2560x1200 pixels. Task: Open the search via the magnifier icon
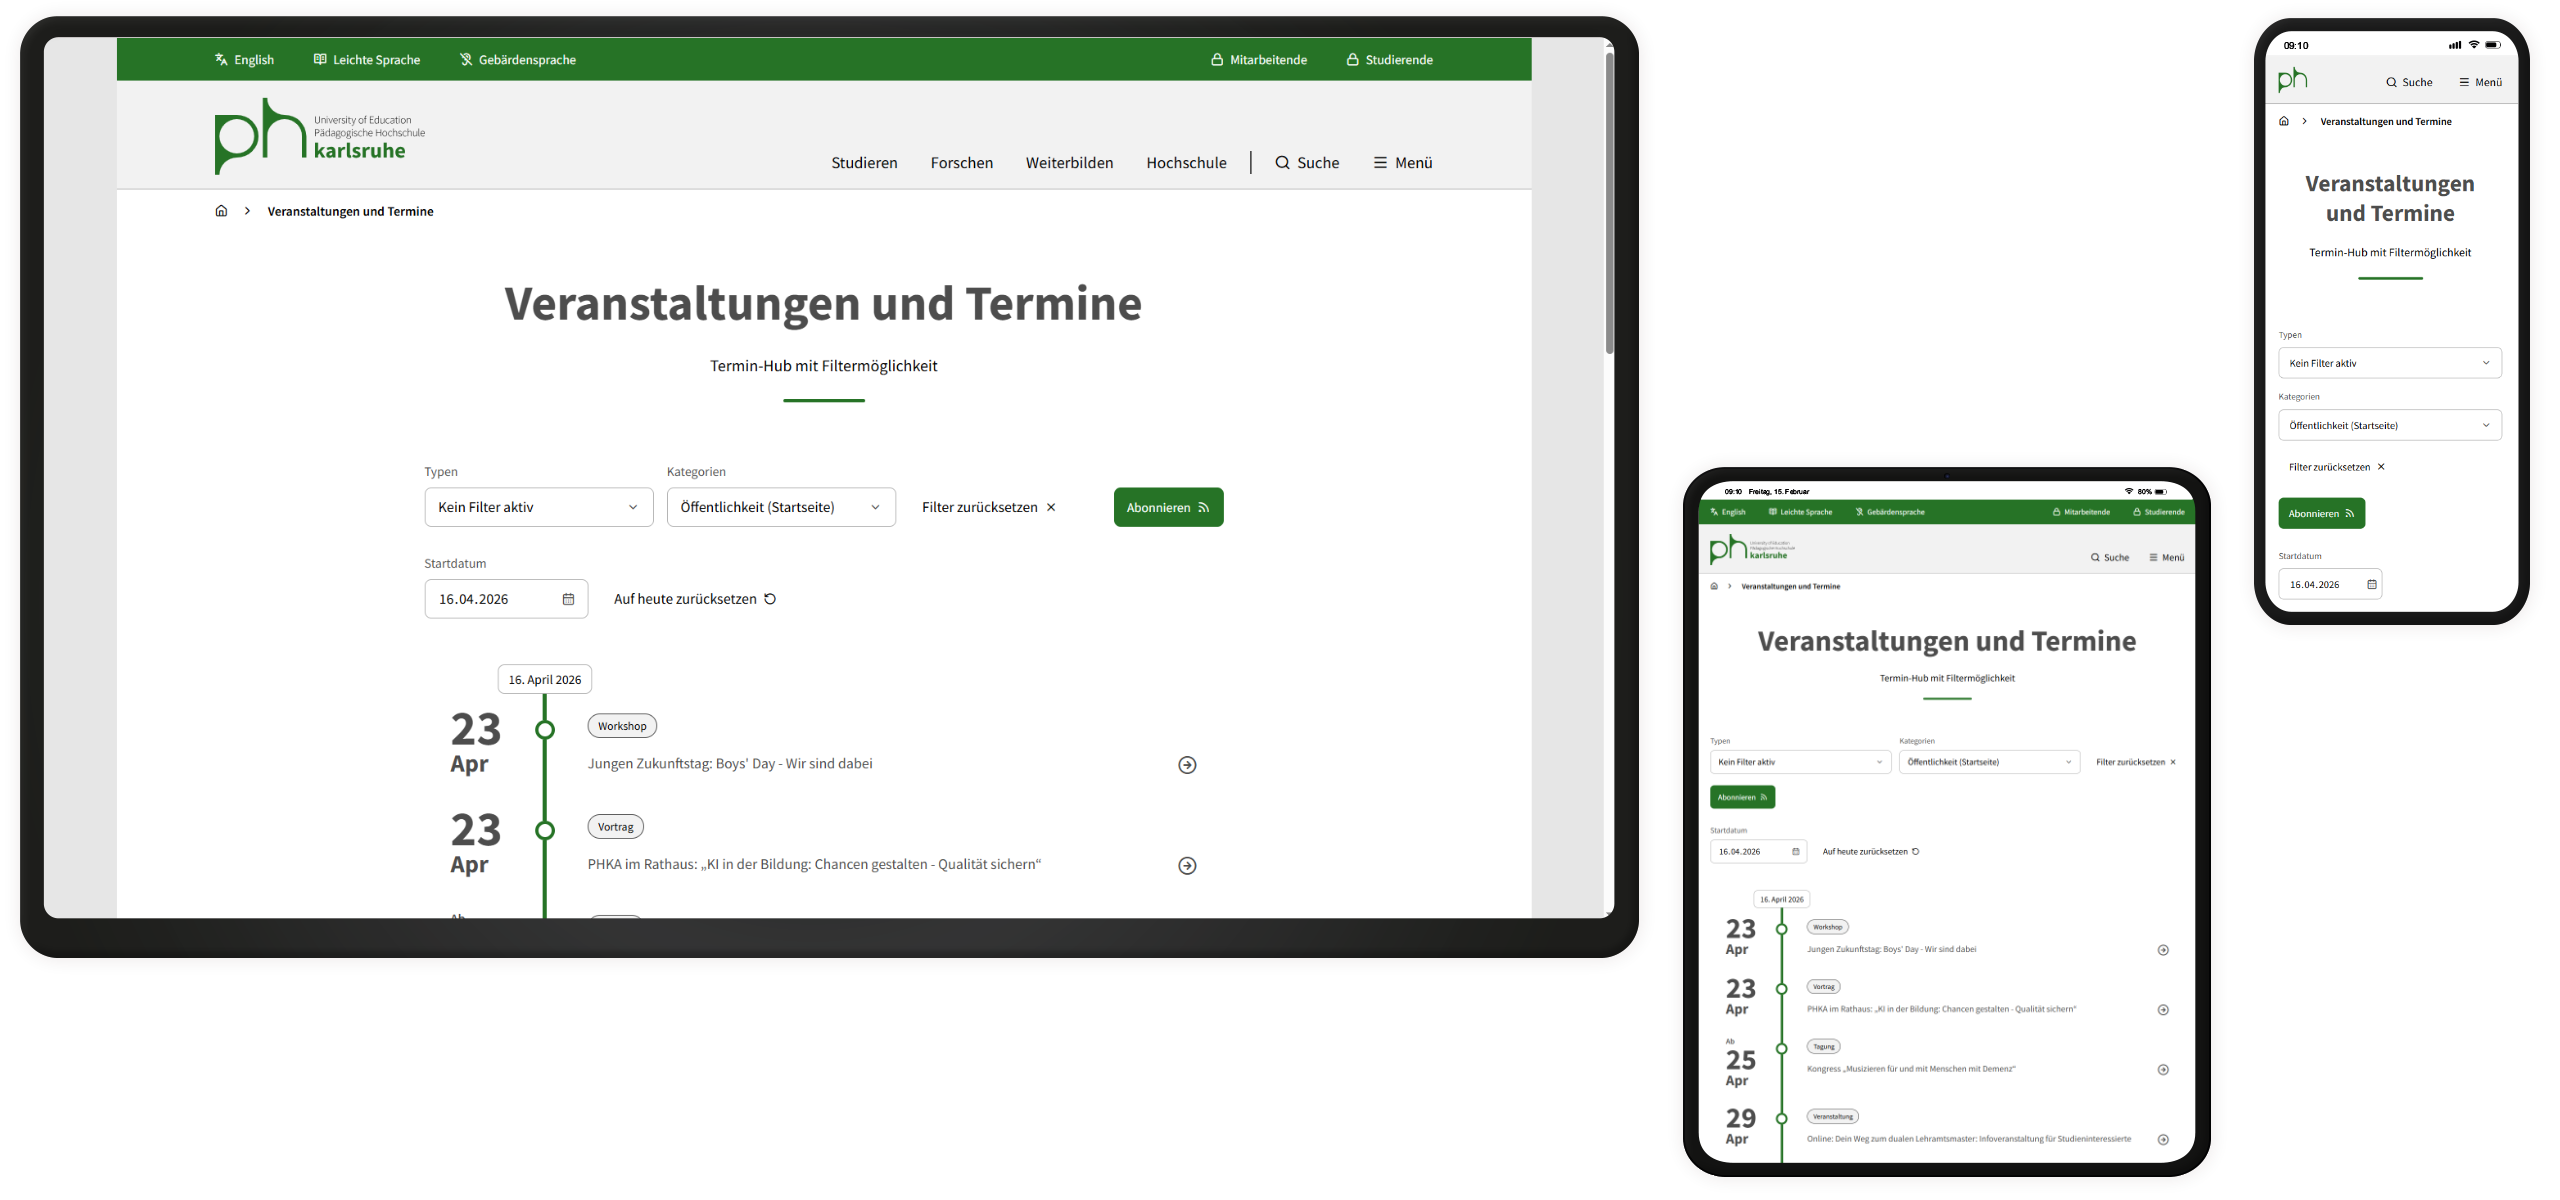pos(1283,162)
